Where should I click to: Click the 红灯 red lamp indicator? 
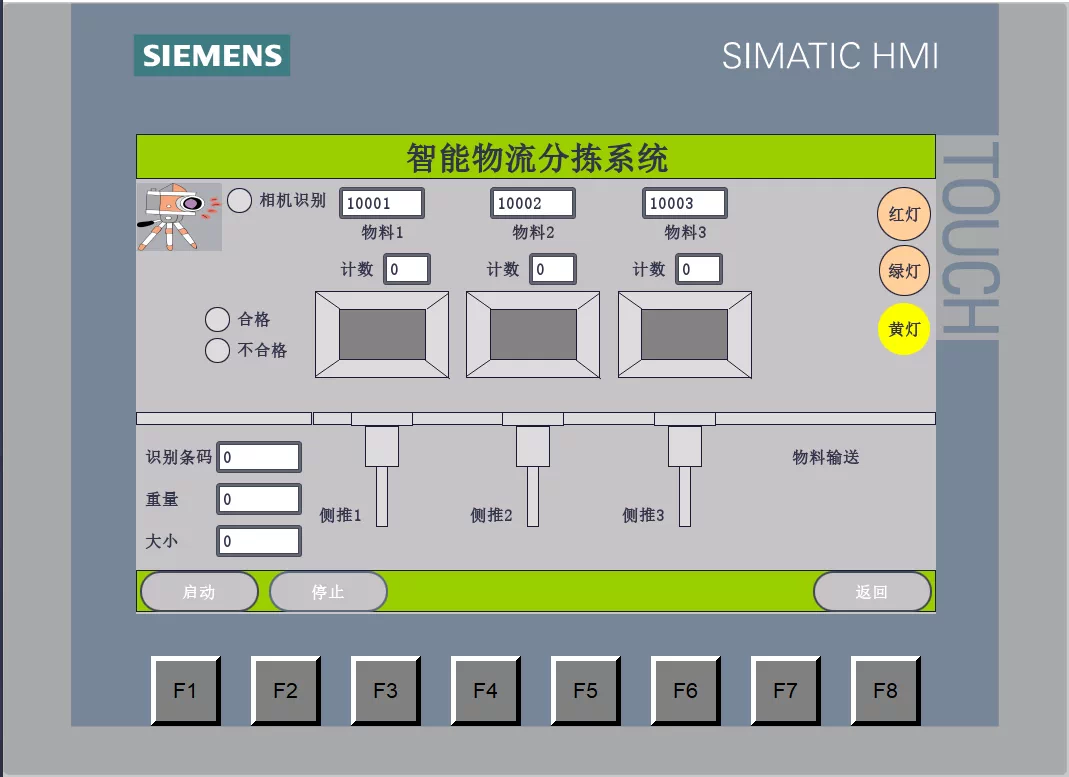coord(903,214)
